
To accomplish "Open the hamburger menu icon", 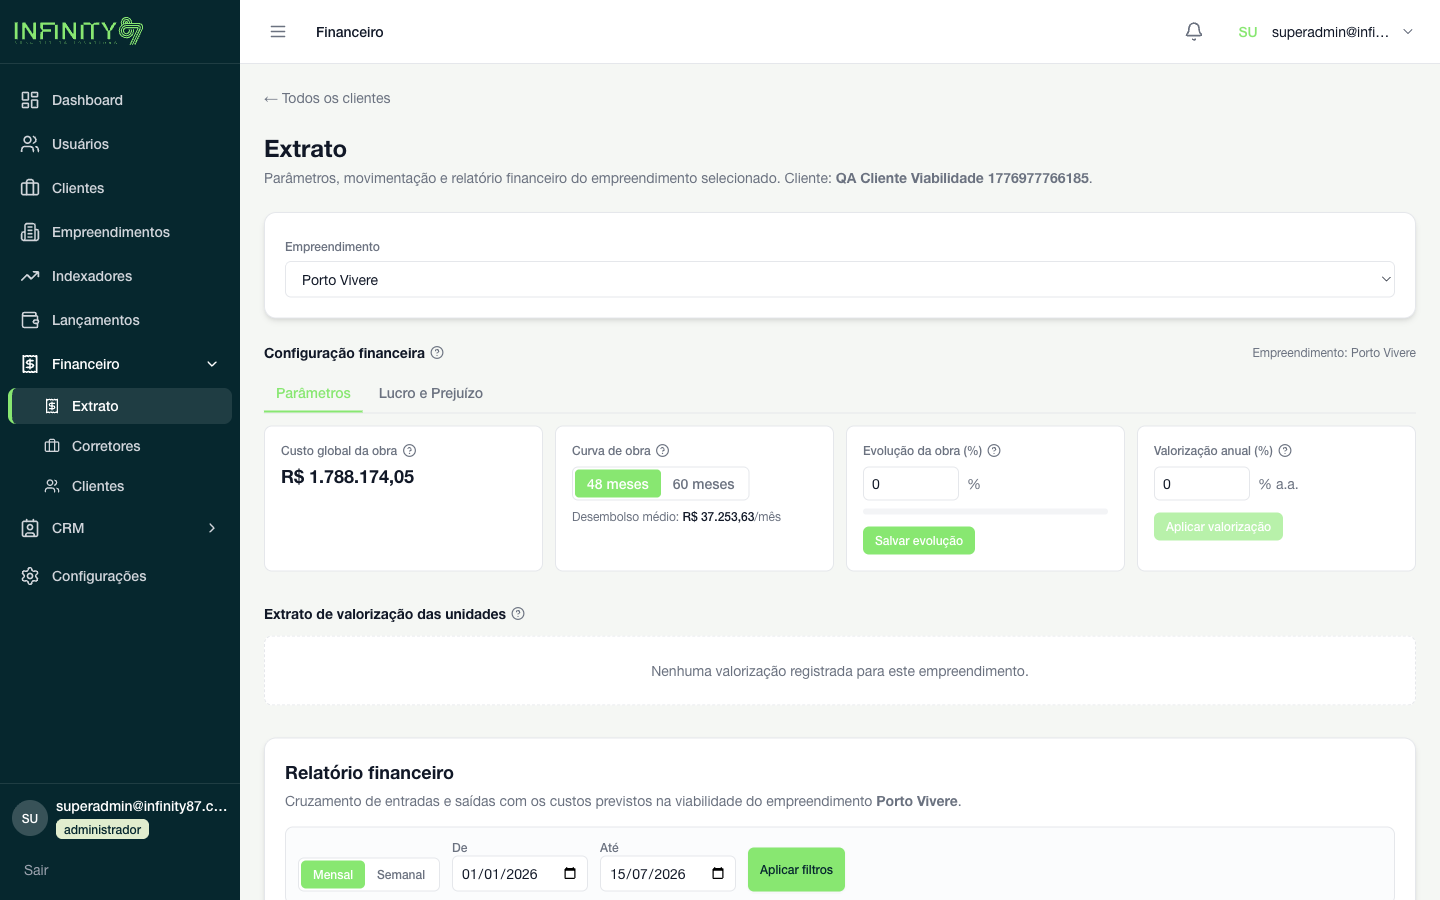I will click(x=278, y=32).
